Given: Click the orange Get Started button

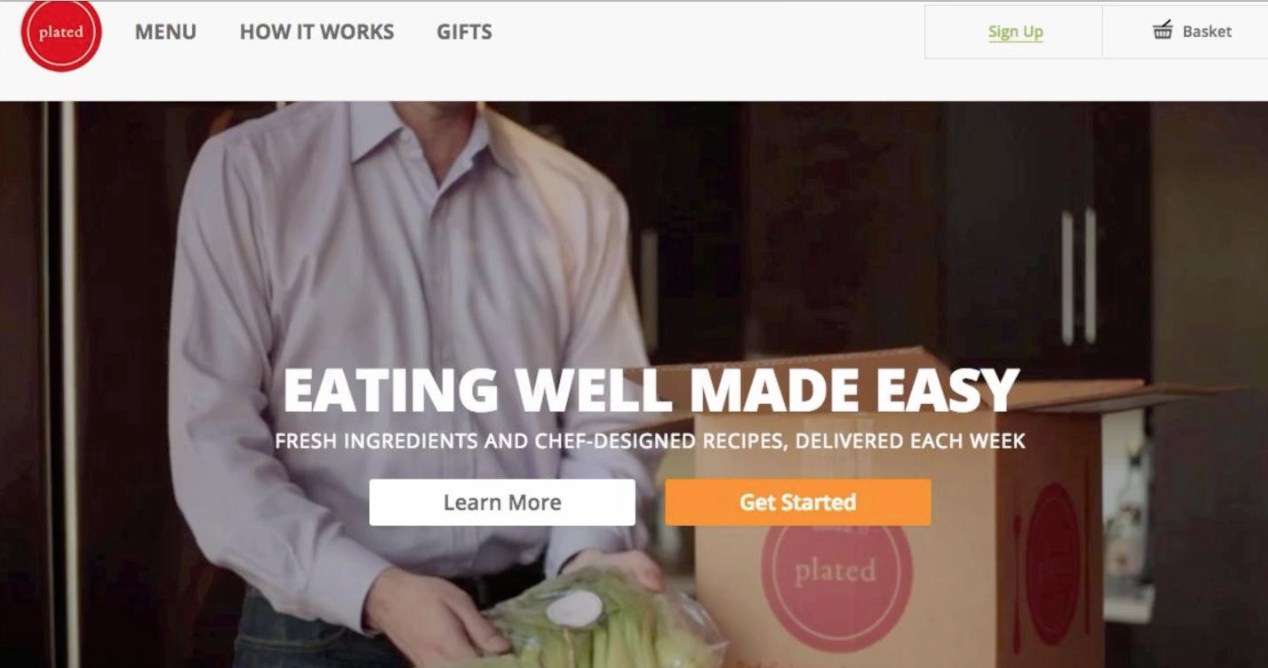Looking at the screenshot, I should tap(798, 502).
